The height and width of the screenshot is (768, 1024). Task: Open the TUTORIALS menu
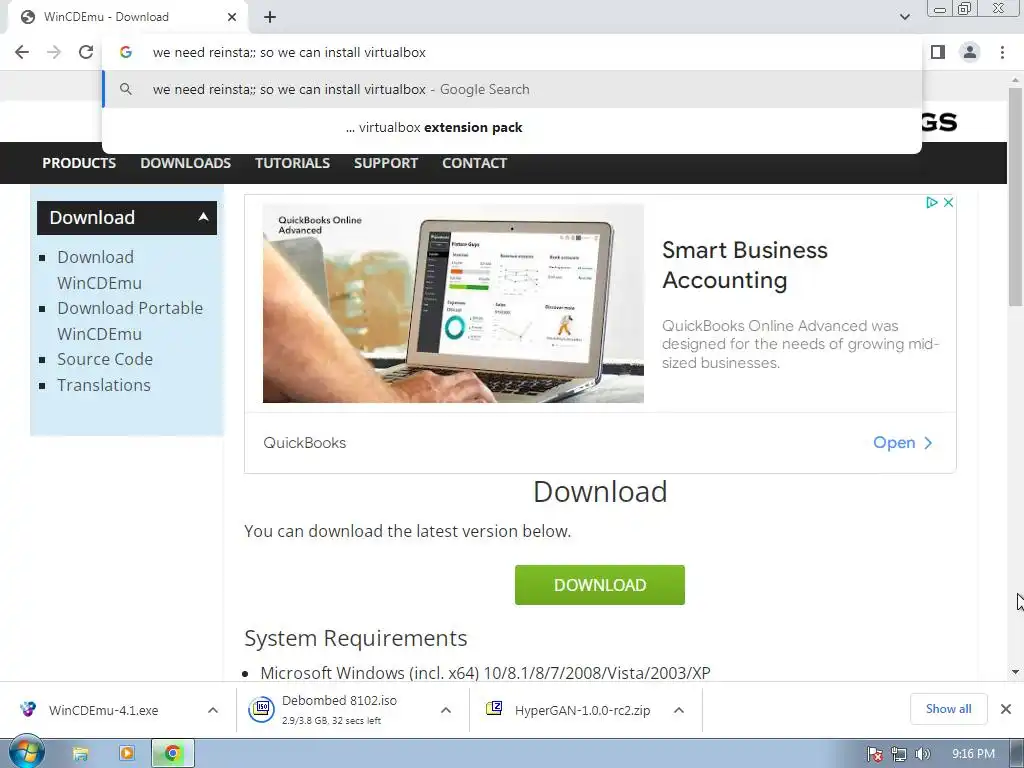tap(292, 163)
